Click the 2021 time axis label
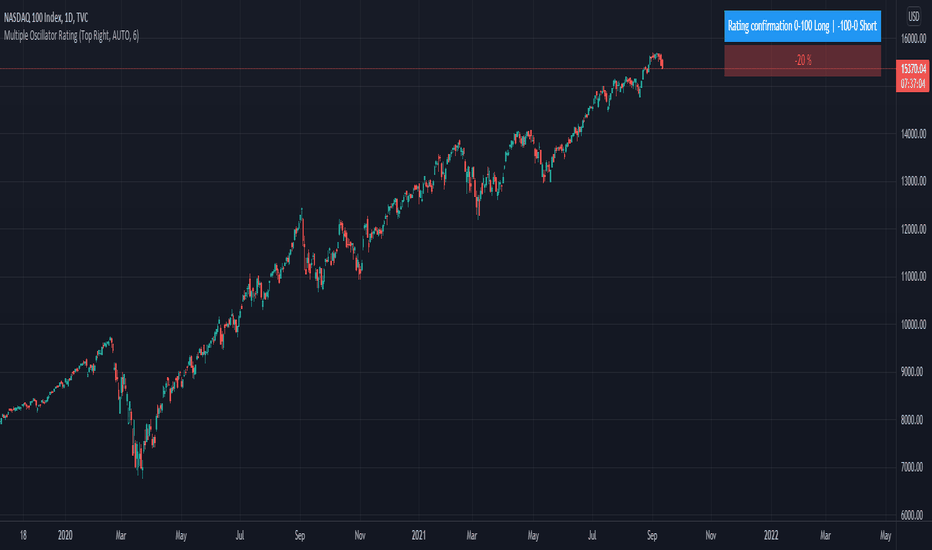The height and width of the screenshot is (550, 932). coord(418,535)
